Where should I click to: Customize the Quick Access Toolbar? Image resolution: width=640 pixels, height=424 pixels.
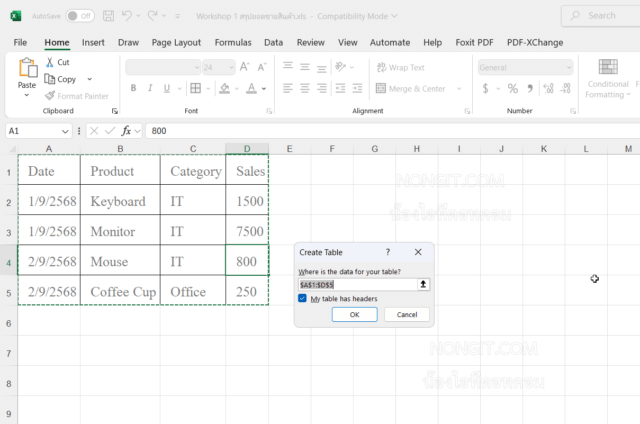pos(177,16)
